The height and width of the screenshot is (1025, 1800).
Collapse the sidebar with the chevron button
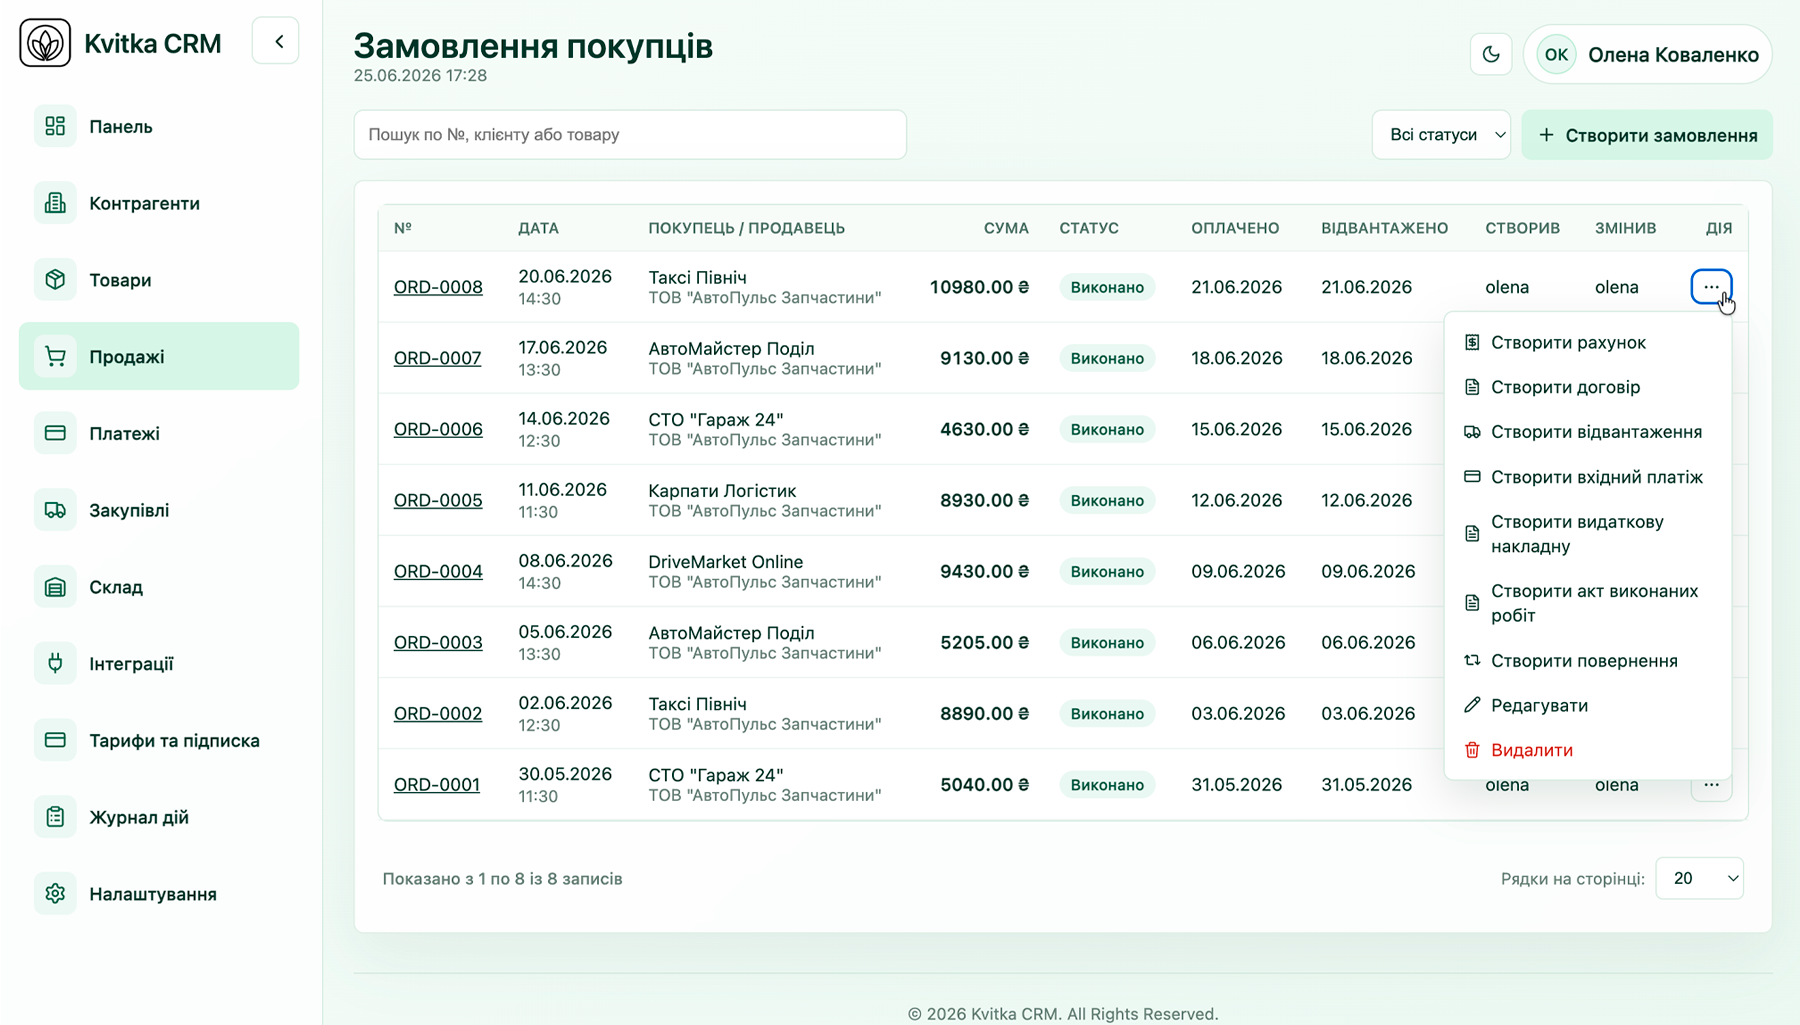point(276,42)
